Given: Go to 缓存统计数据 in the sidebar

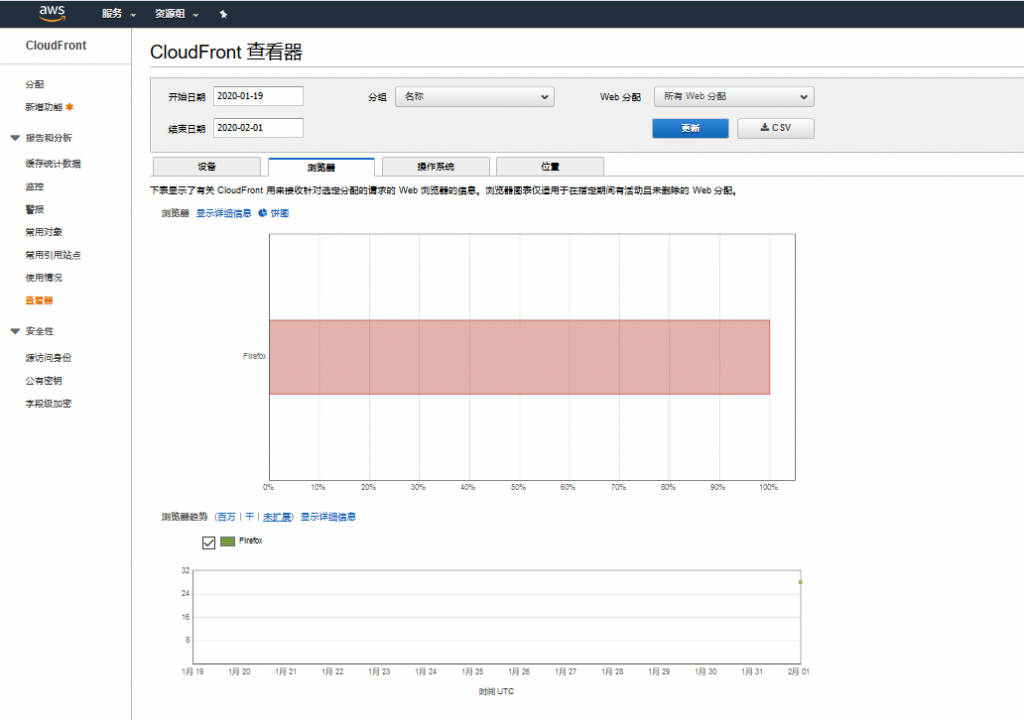Looking at the screenshot, I should (x=53, y=164).
